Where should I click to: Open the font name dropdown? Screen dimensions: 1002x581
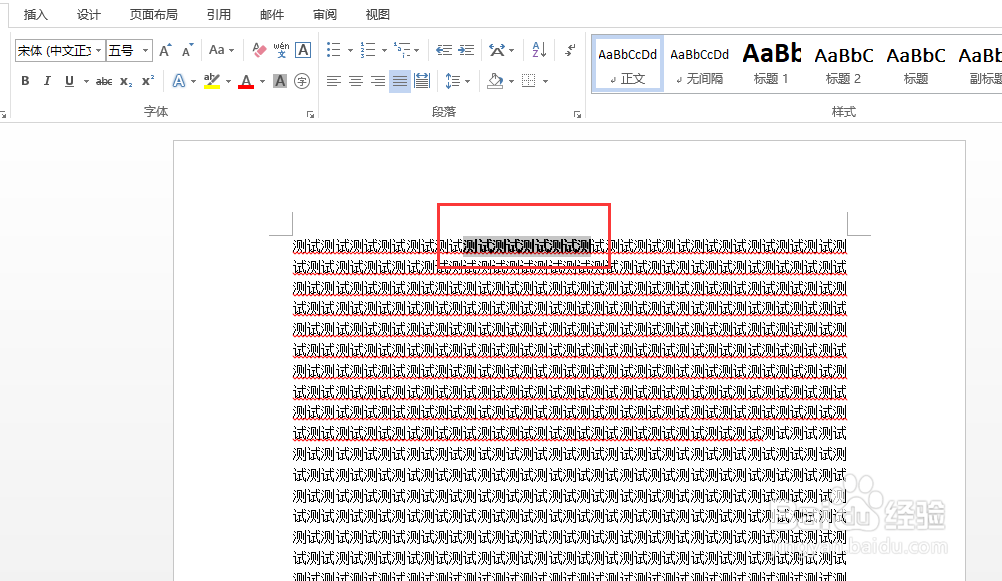(98, 50)
